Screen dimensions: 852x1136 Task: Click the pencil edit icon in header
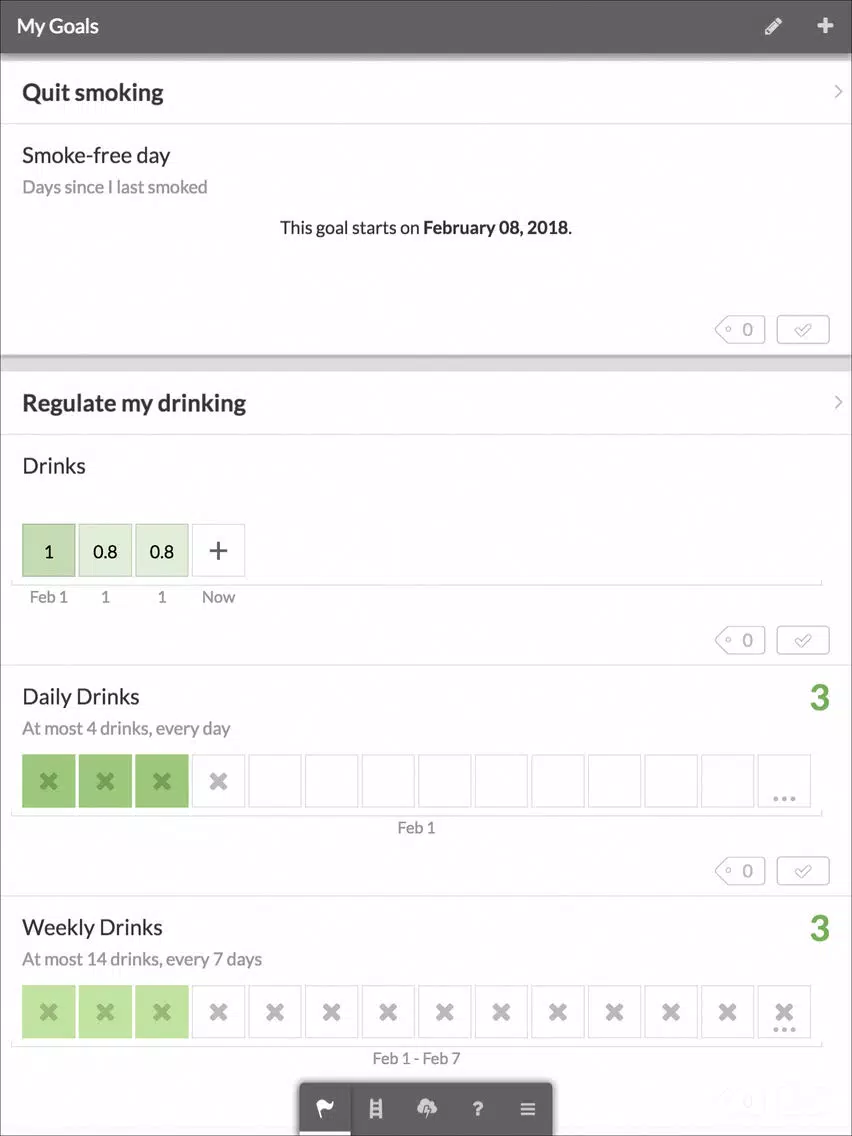coord(773,27)
